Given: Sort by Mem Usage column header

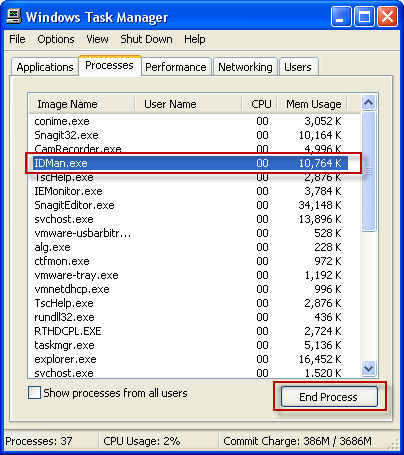Looking at the screenshot, I should (x=313, y=104).
